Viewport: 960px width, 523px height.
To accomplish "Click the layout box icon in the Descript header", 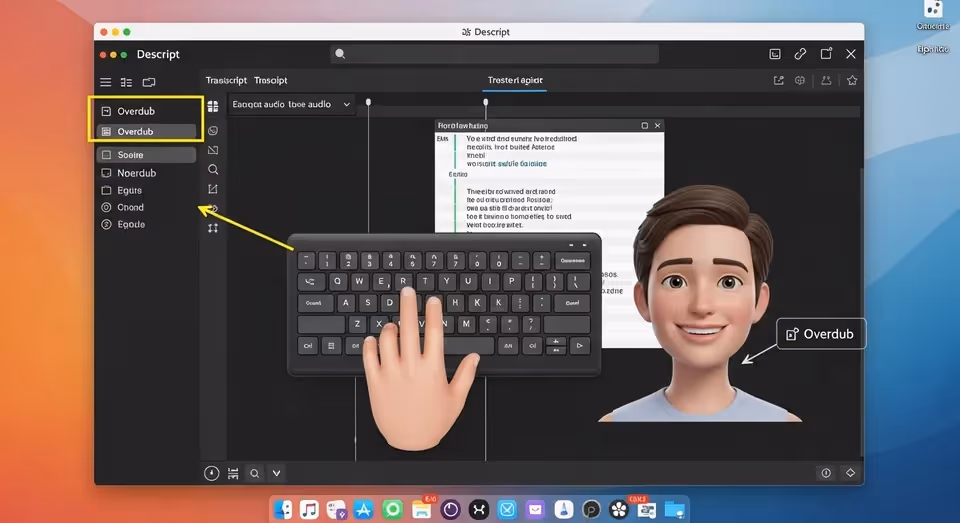I will 774,54.
